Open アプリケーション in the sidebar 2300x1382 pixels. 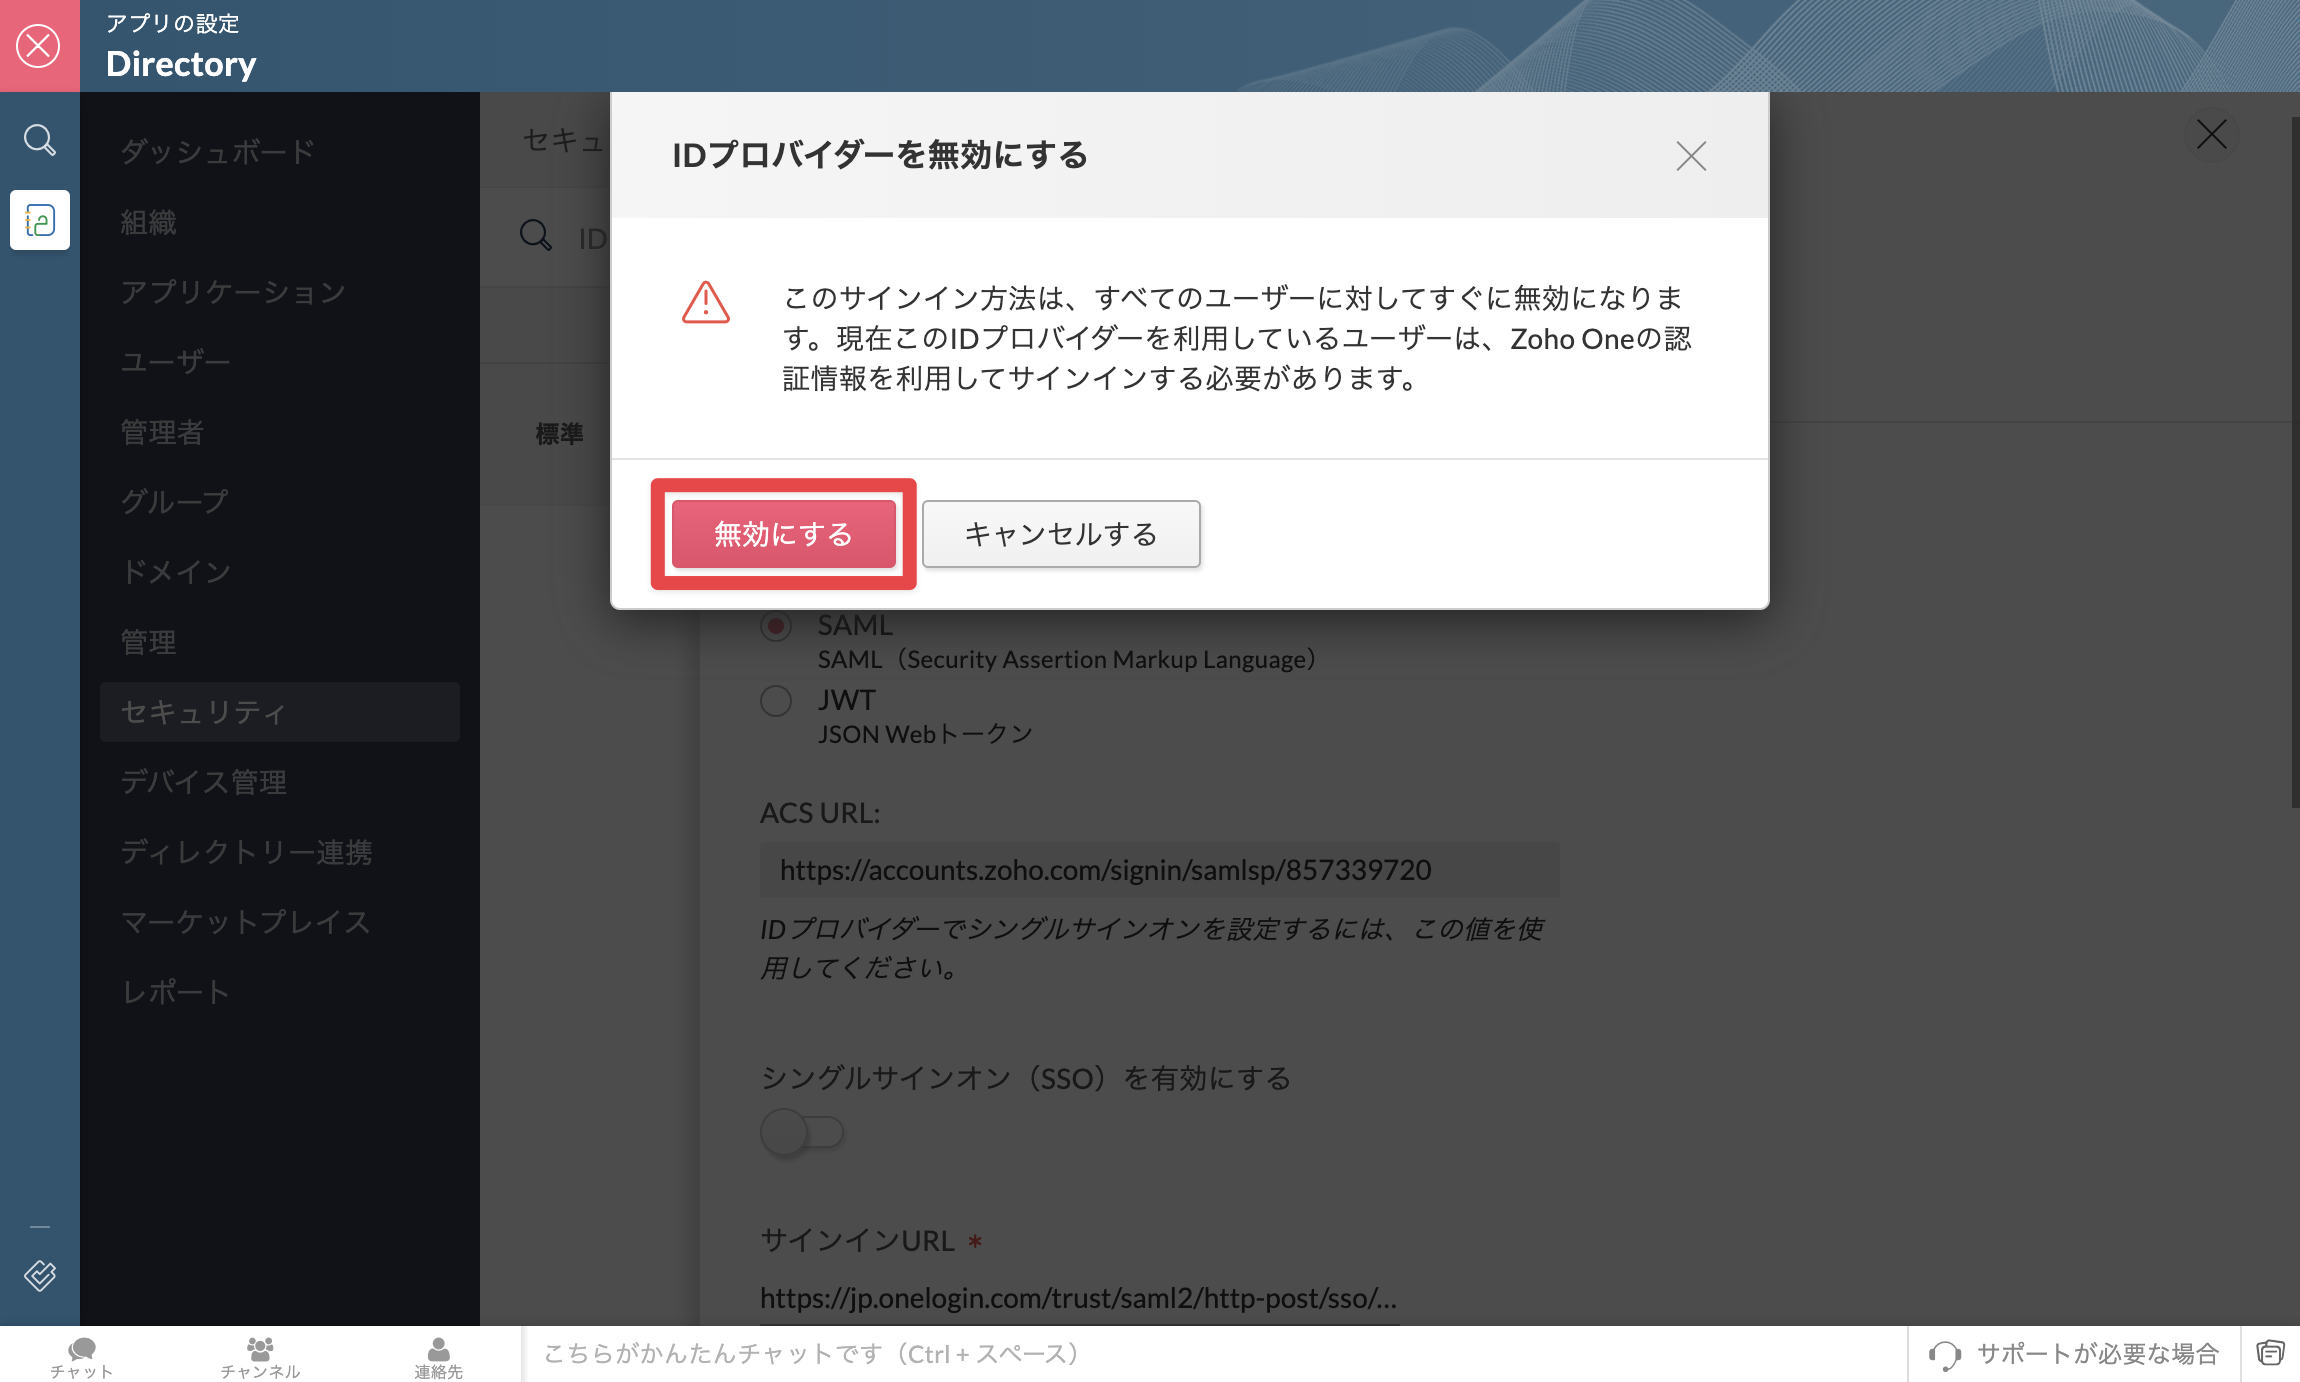click(233, 292)
